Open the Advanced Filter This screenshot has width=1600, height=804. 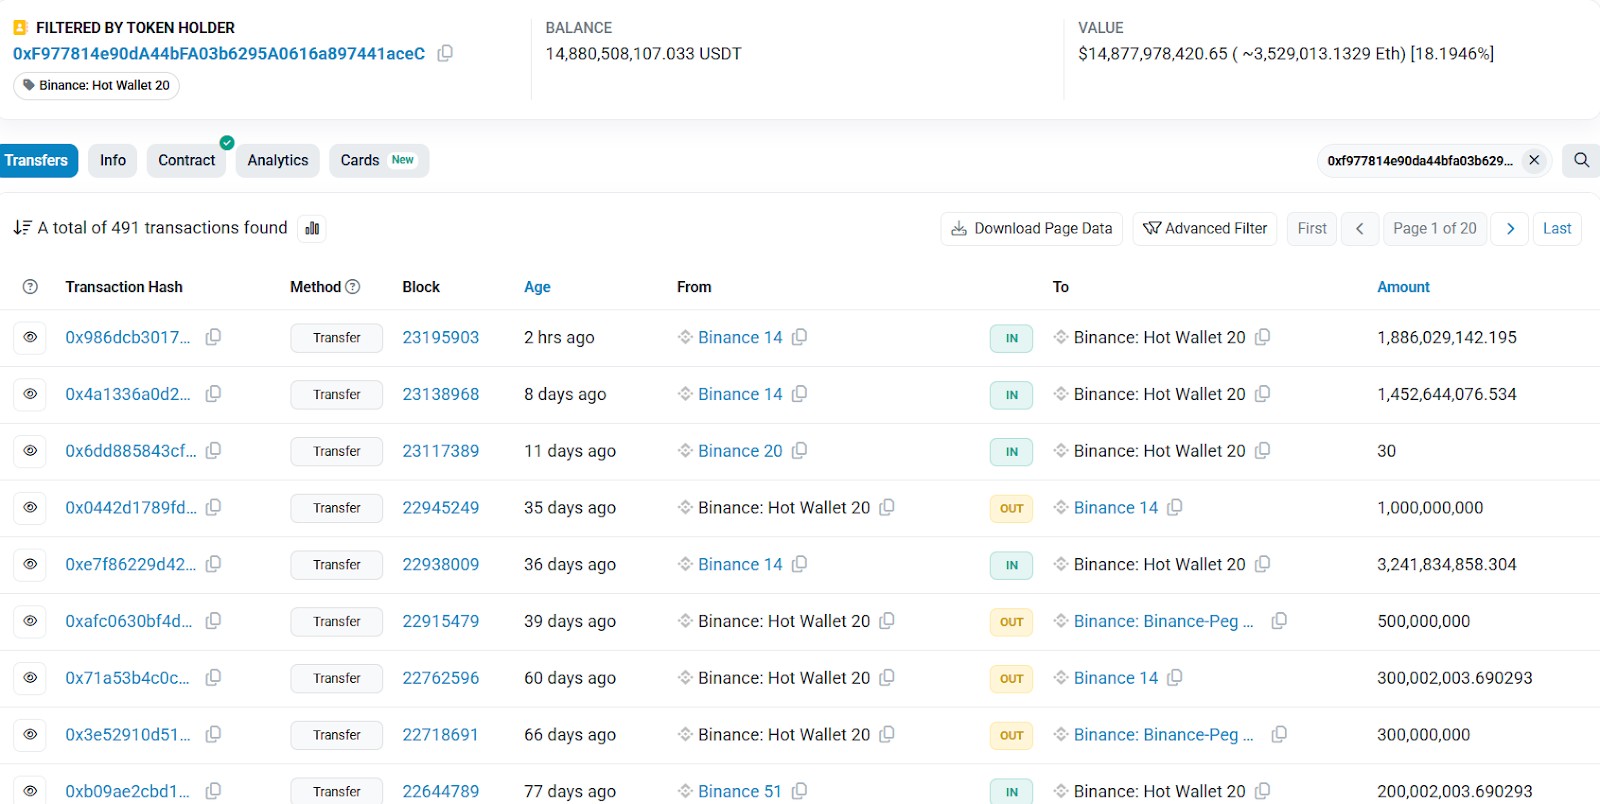click(x=1205, y=228)
